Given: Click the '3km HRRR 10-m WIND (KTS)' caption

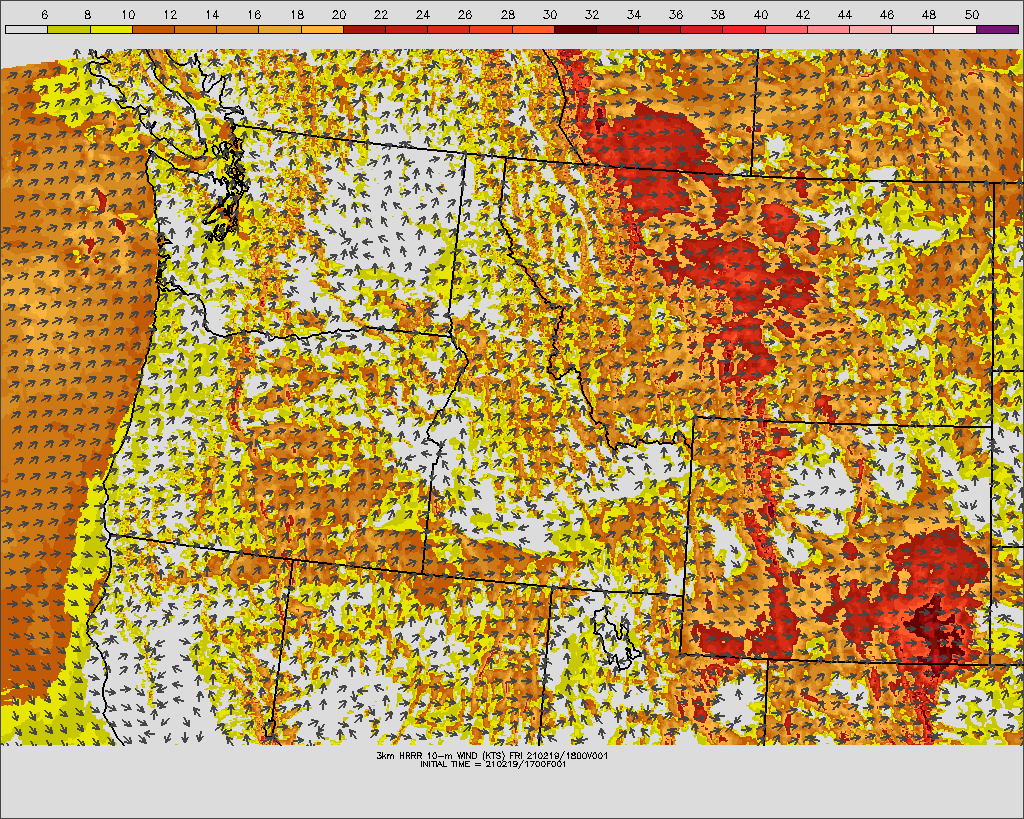Looking at the screenshot, I should coord(442,756).
